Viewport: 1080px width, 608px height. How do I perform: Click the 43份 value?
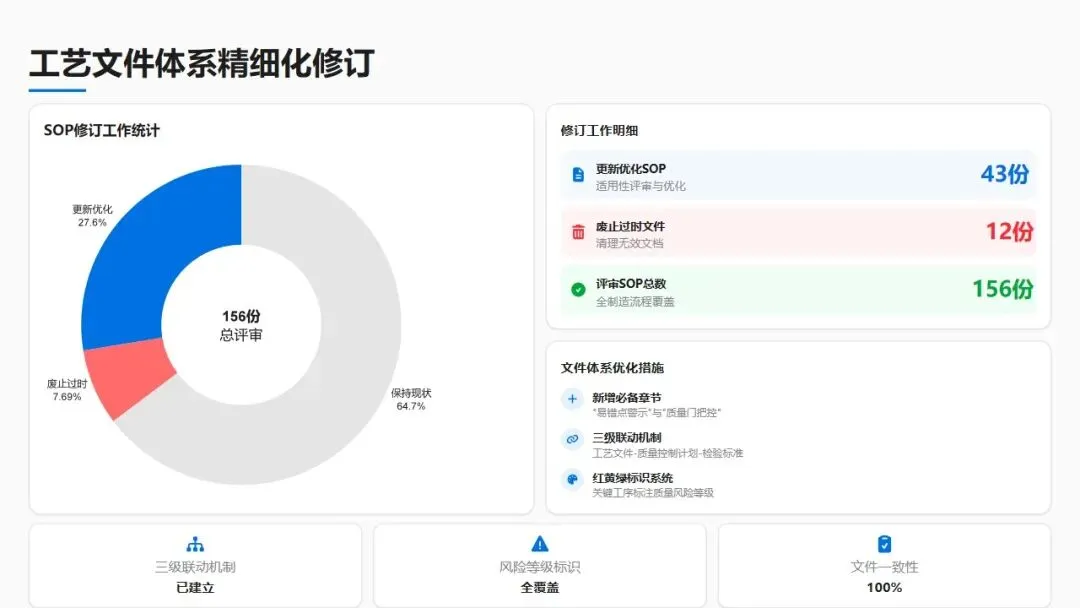1005,174
